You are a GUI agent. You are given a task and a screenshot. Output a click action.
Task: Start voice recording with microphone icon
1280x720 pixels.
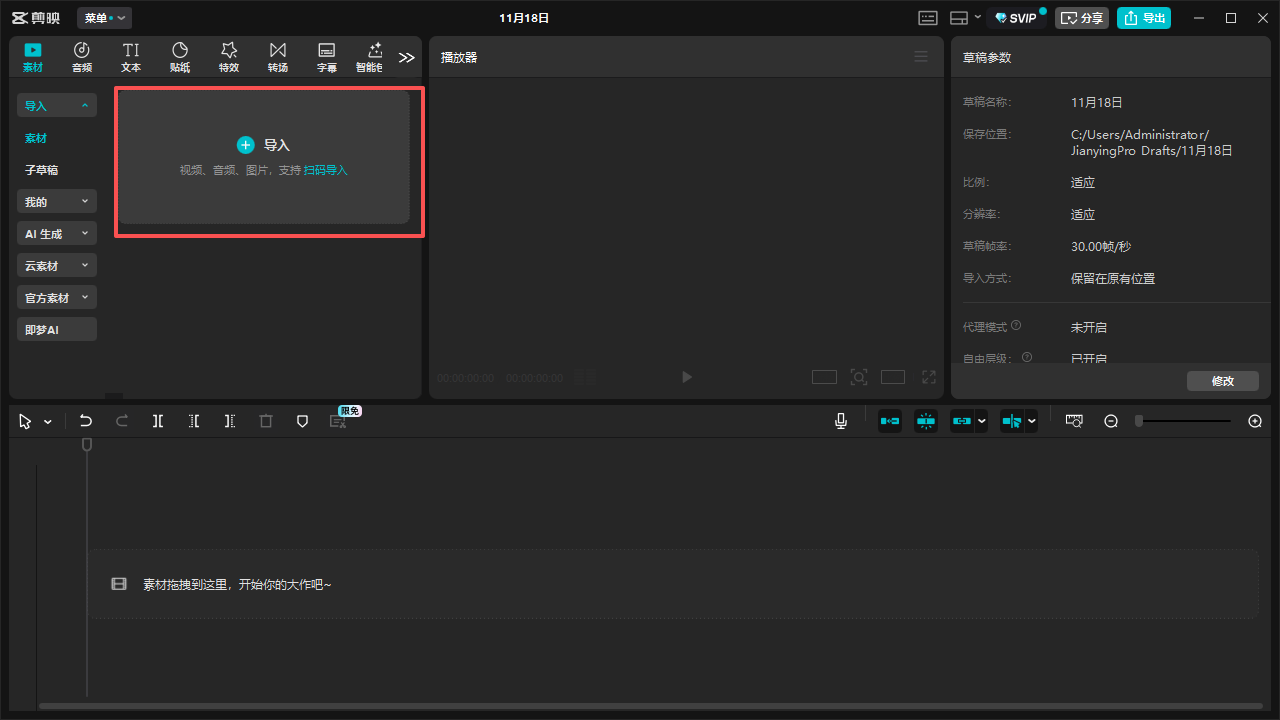[841, 421]
